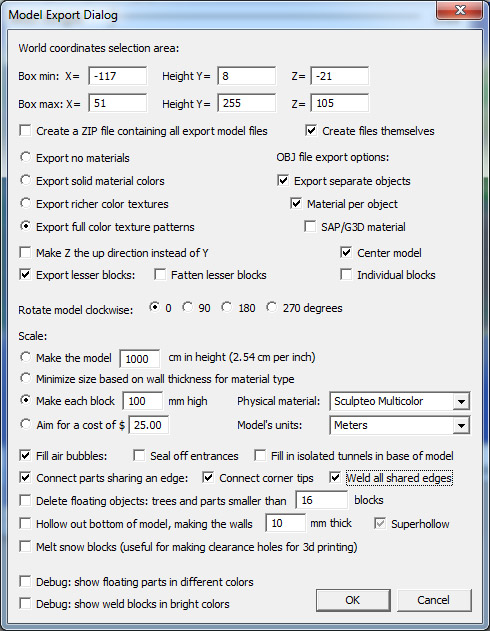Check Delete floating objects option
The width and height of the screenshot is (490, 631).
[x=25, y=501]
